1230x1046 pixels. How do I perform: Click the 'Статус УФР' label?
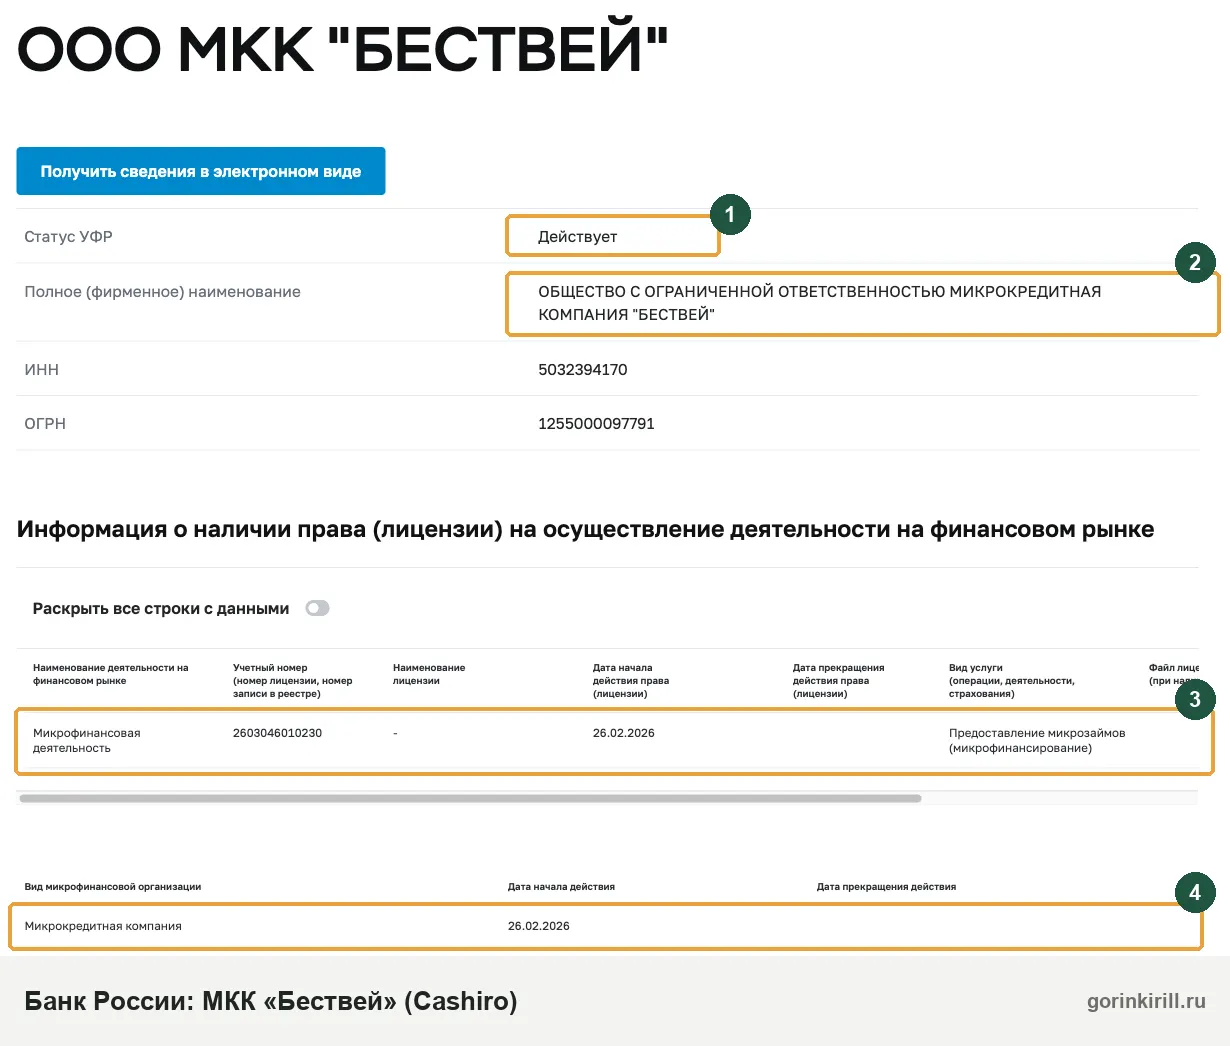(68, 237)
